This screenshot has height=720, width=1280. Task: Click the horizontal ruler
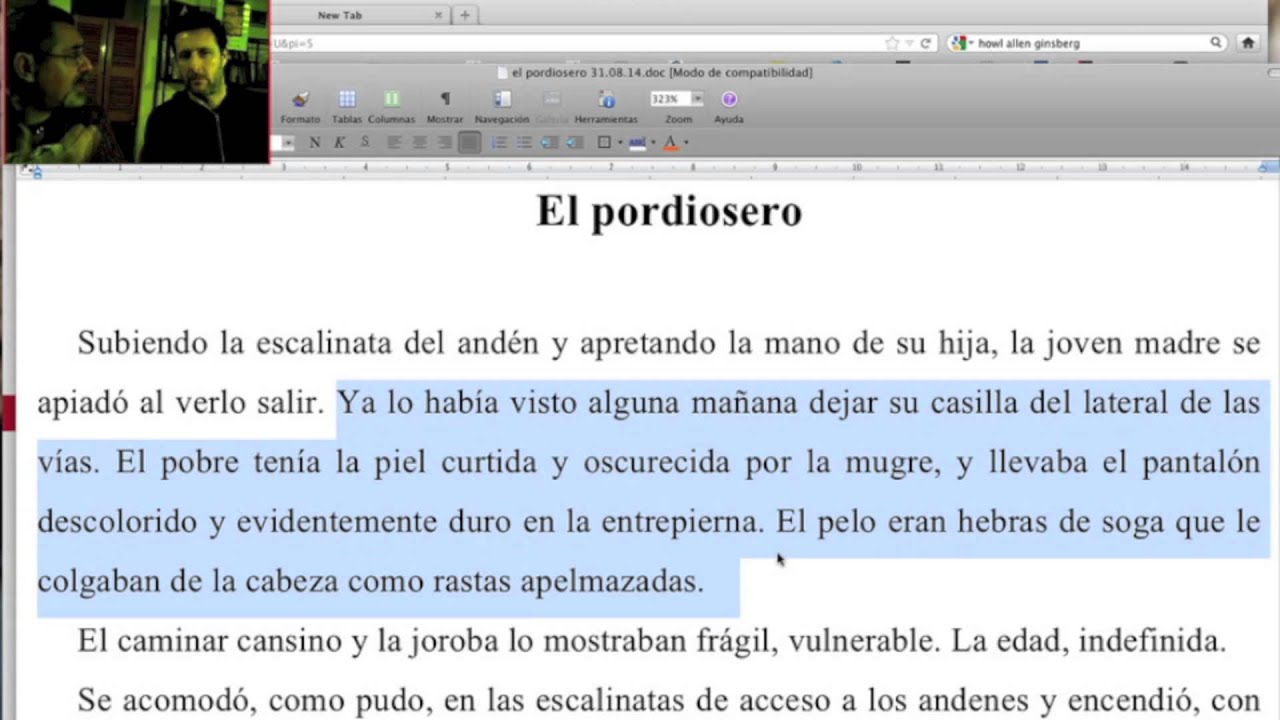tap(648, 168)
